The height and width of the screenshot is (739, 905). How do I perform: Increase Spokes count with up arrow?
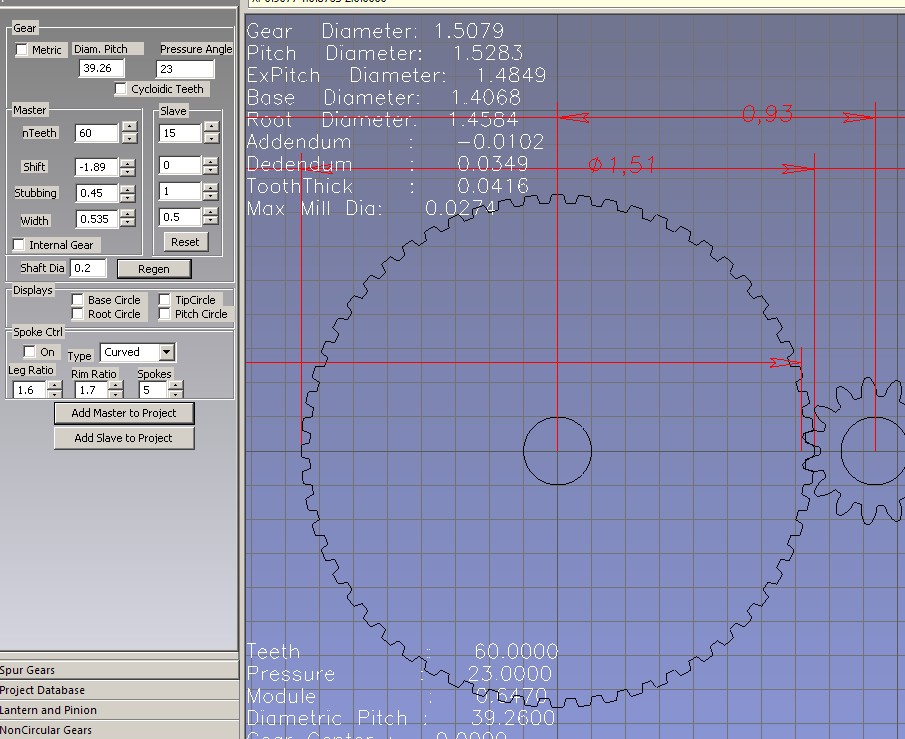[176, 385]
